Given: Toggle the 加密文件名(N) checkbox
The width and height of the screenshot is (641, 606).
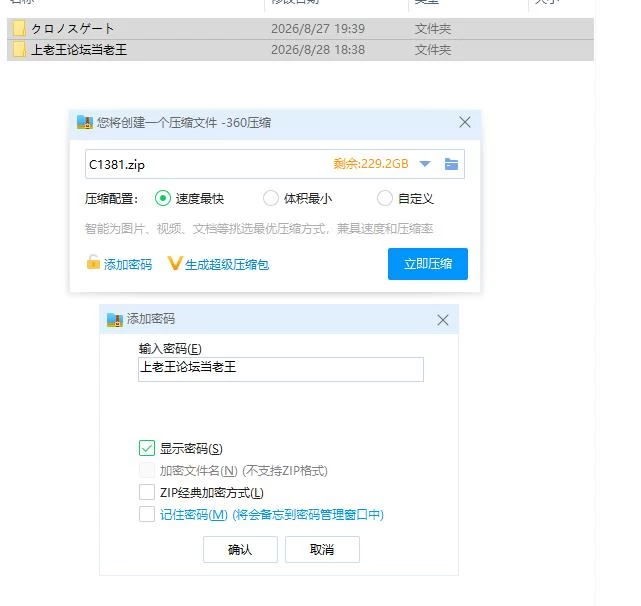Looking at the screenshot, I should click(x=147, y=470).
